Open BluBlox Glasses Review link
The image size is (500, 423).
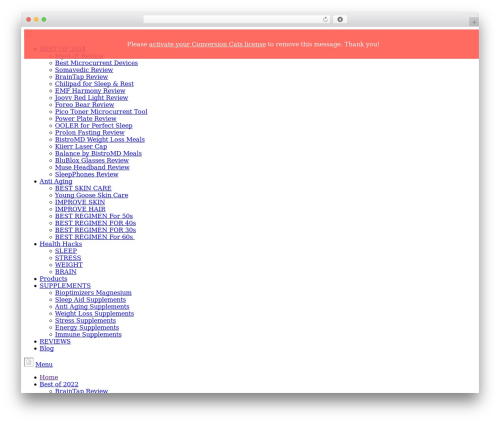point(92,160)
